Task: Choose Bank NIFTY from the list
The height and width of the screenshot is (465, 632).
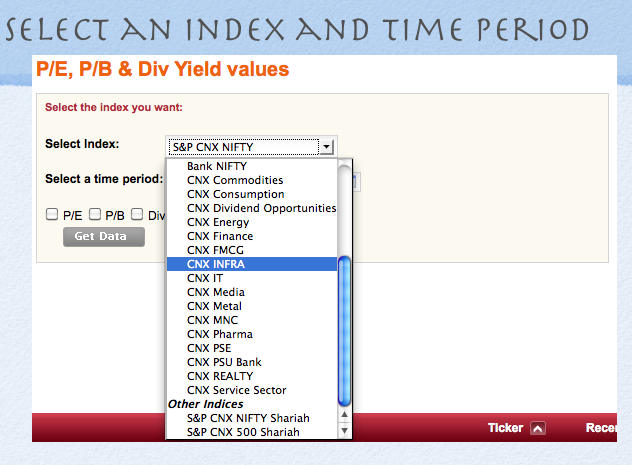Action: (252, 166)
